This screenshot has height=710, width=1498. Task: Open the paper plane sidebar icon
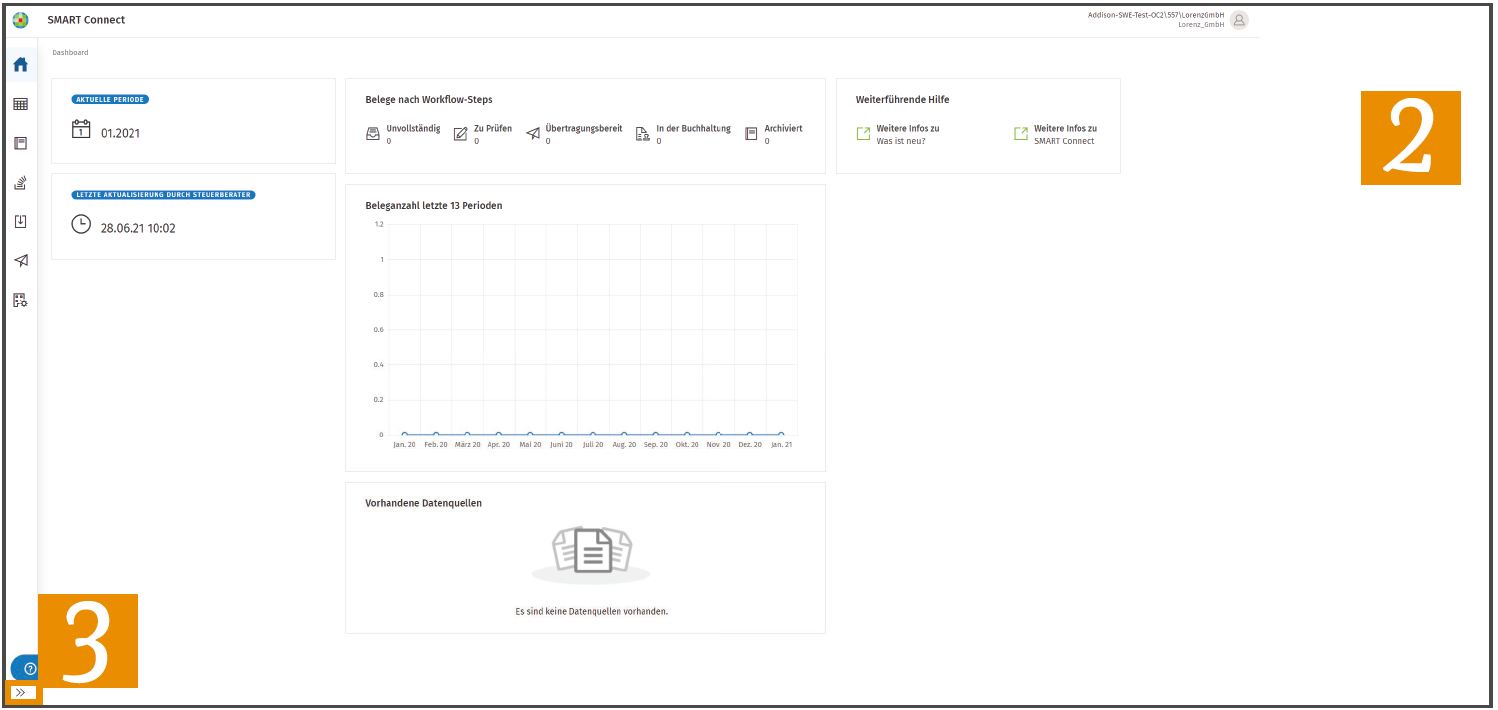coord(20,260)
